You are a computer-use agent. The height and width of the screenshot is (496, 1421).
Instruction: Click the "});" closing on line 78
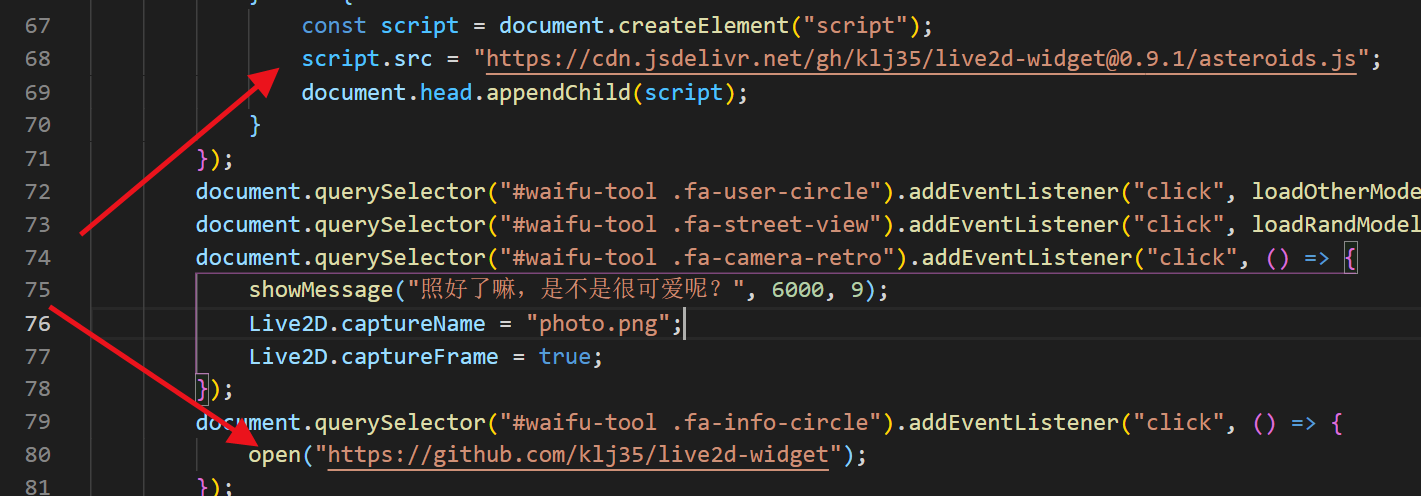pos(215,389)
